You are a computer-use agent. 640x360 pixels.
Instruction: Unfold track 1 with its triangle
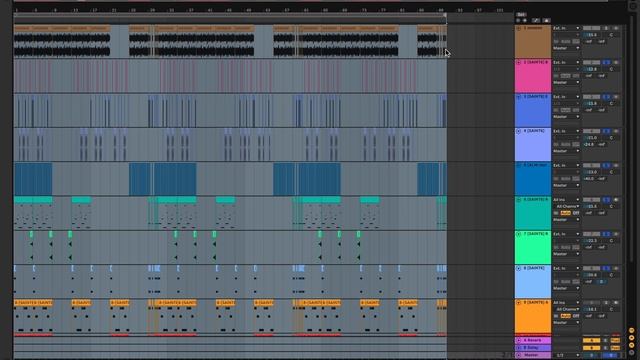click(x=519, y=28)
